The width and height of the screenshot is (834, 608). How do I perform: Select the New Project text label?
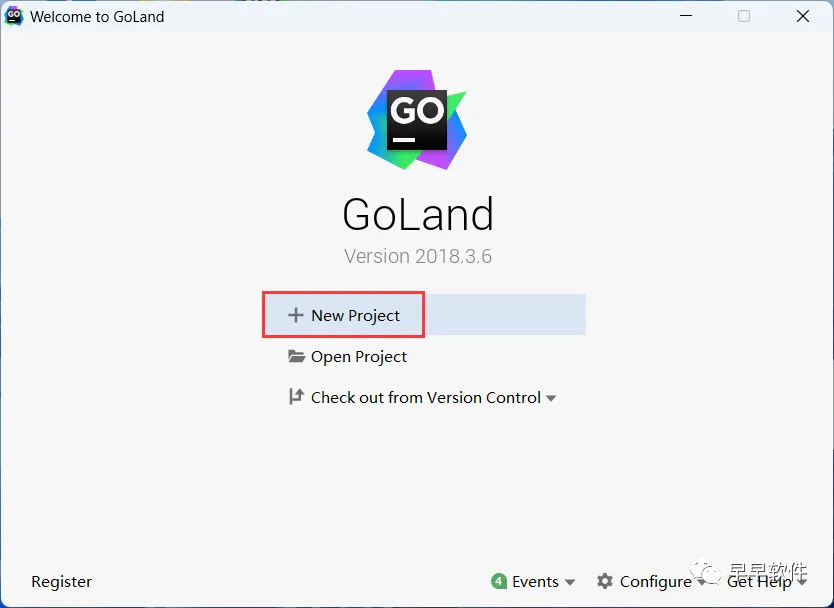pyautogui.click(x=355, y=315)
